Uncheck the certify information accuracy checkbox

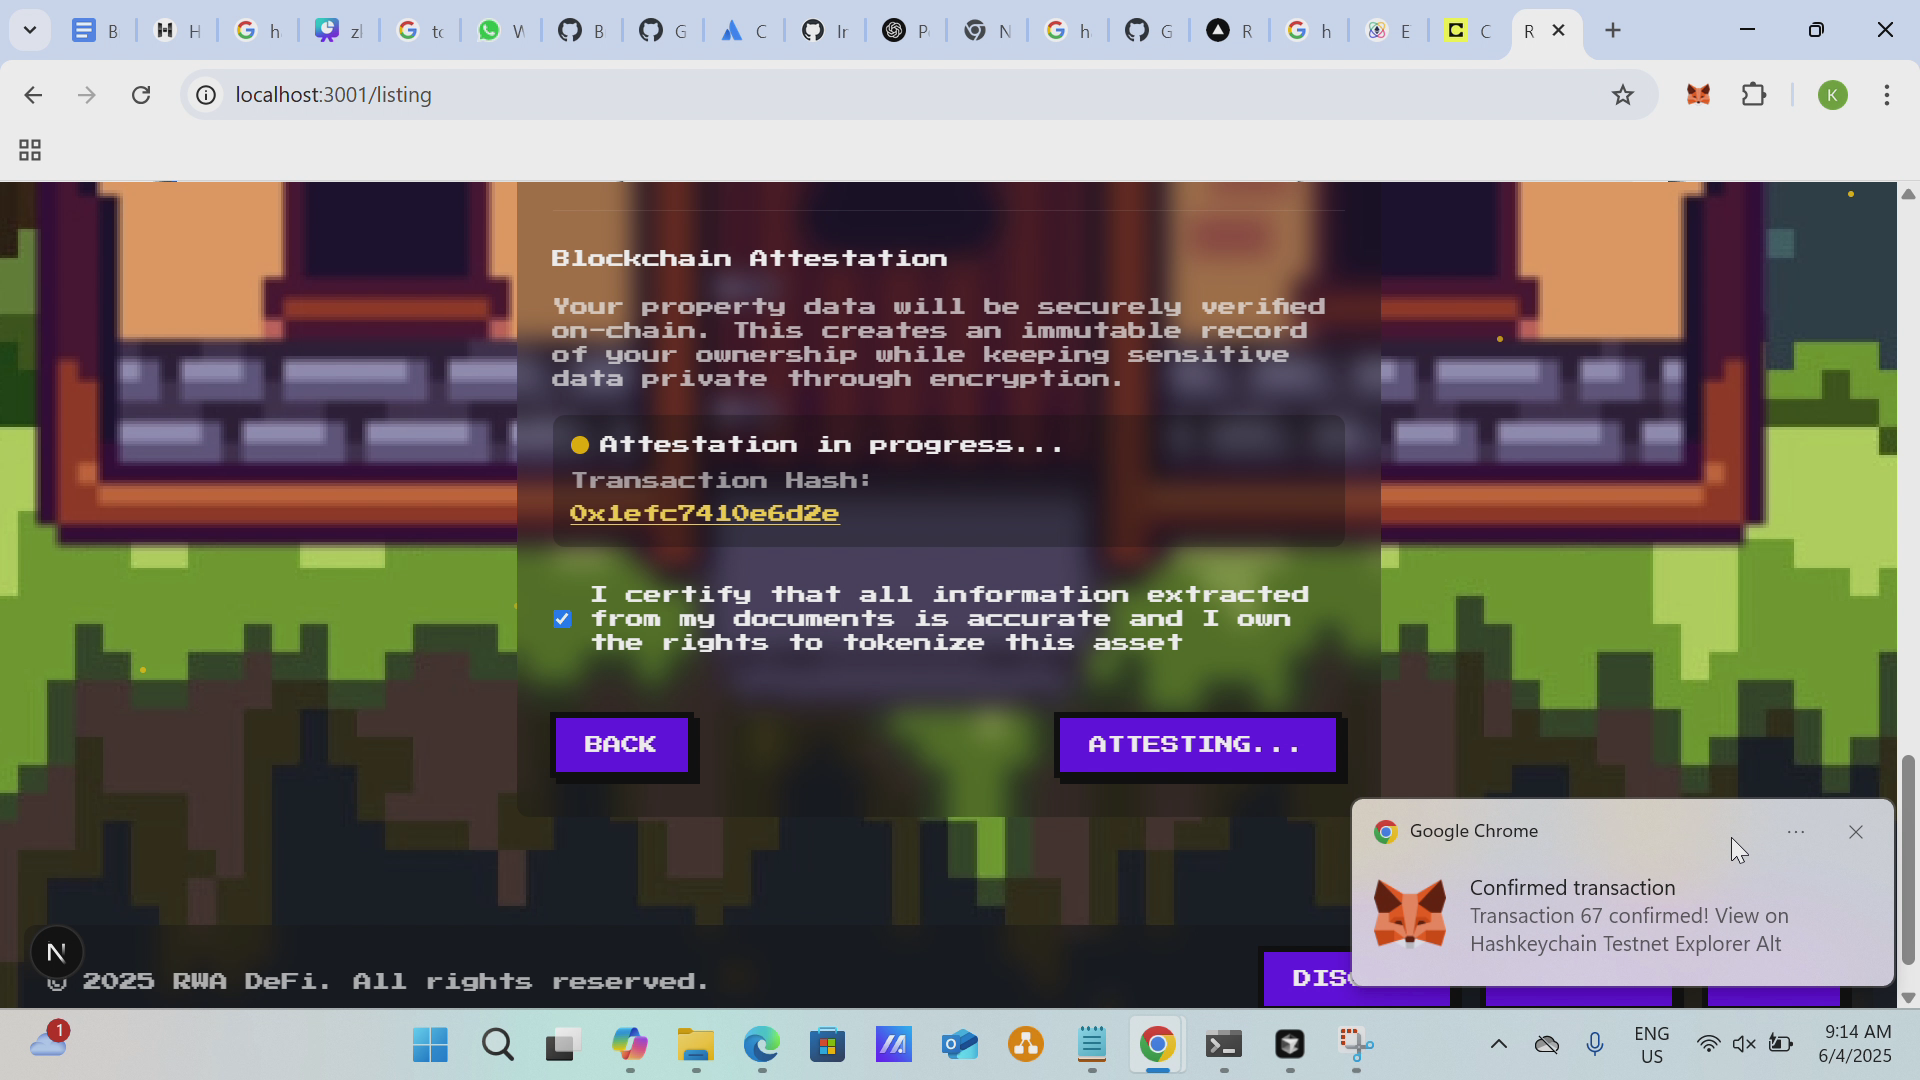(562, 619)
